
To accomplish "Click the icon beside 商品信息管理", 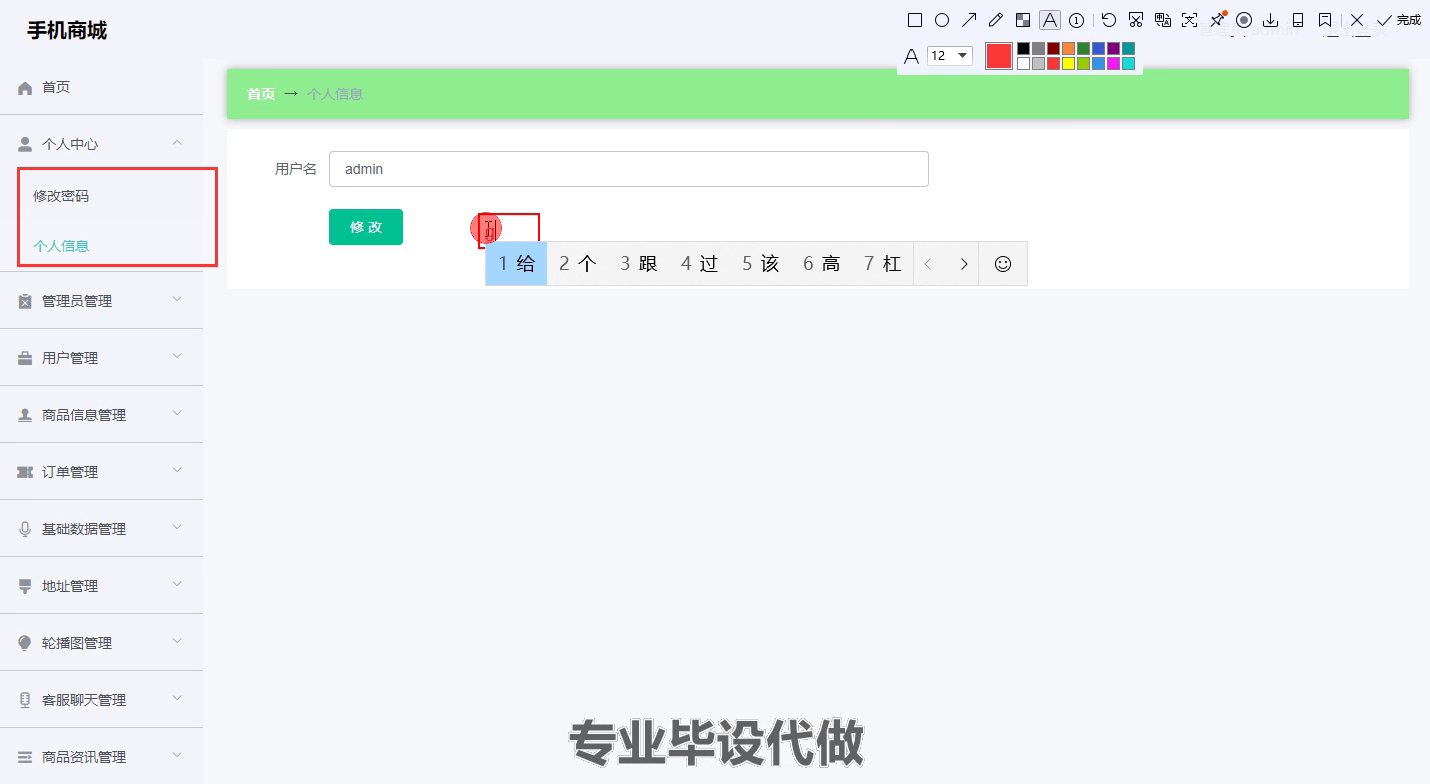I will [x=26, y=415].
